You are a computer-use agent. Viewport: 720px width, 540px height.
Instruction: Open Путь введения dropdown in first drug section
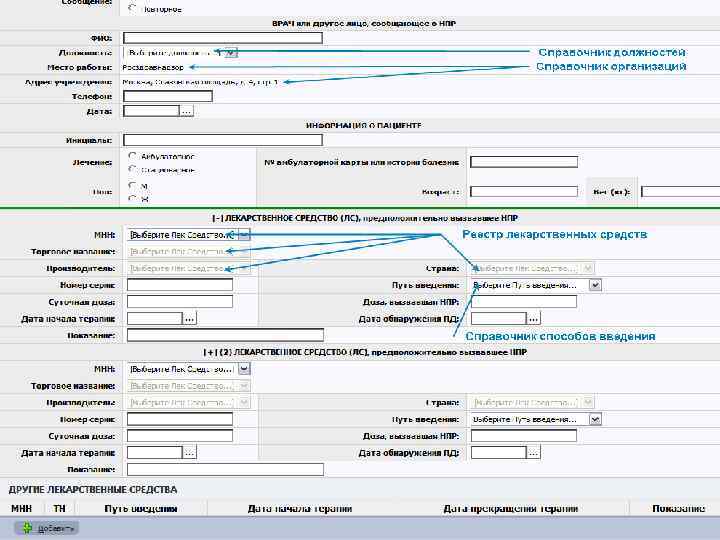tap(595, 285)
